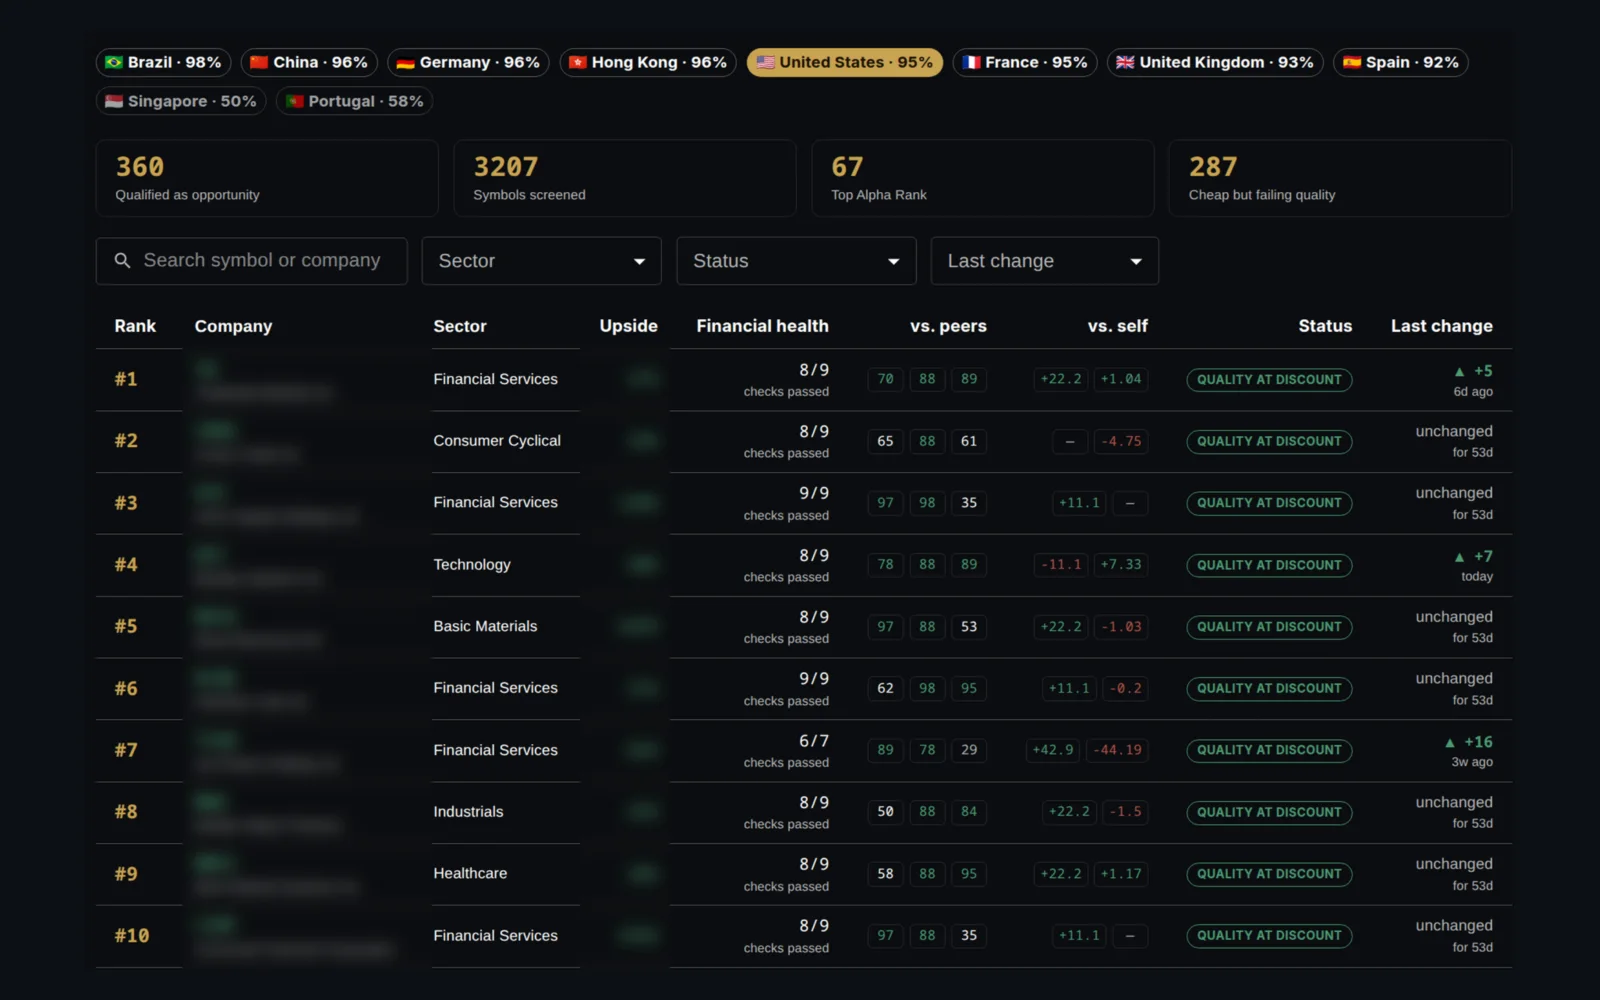1600x1000 pixels.
Task: Expand the Last change filter dropdown
Action: click(1045, 261)
